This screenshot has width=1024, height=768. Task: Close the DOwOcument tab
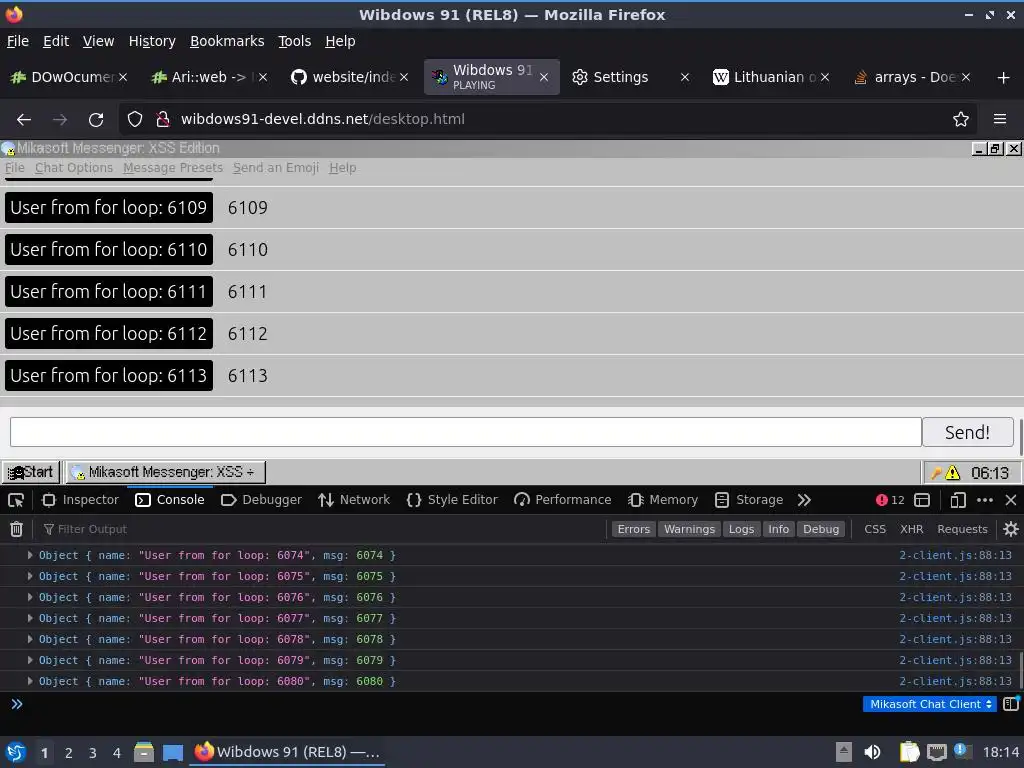tap(123, 77)
